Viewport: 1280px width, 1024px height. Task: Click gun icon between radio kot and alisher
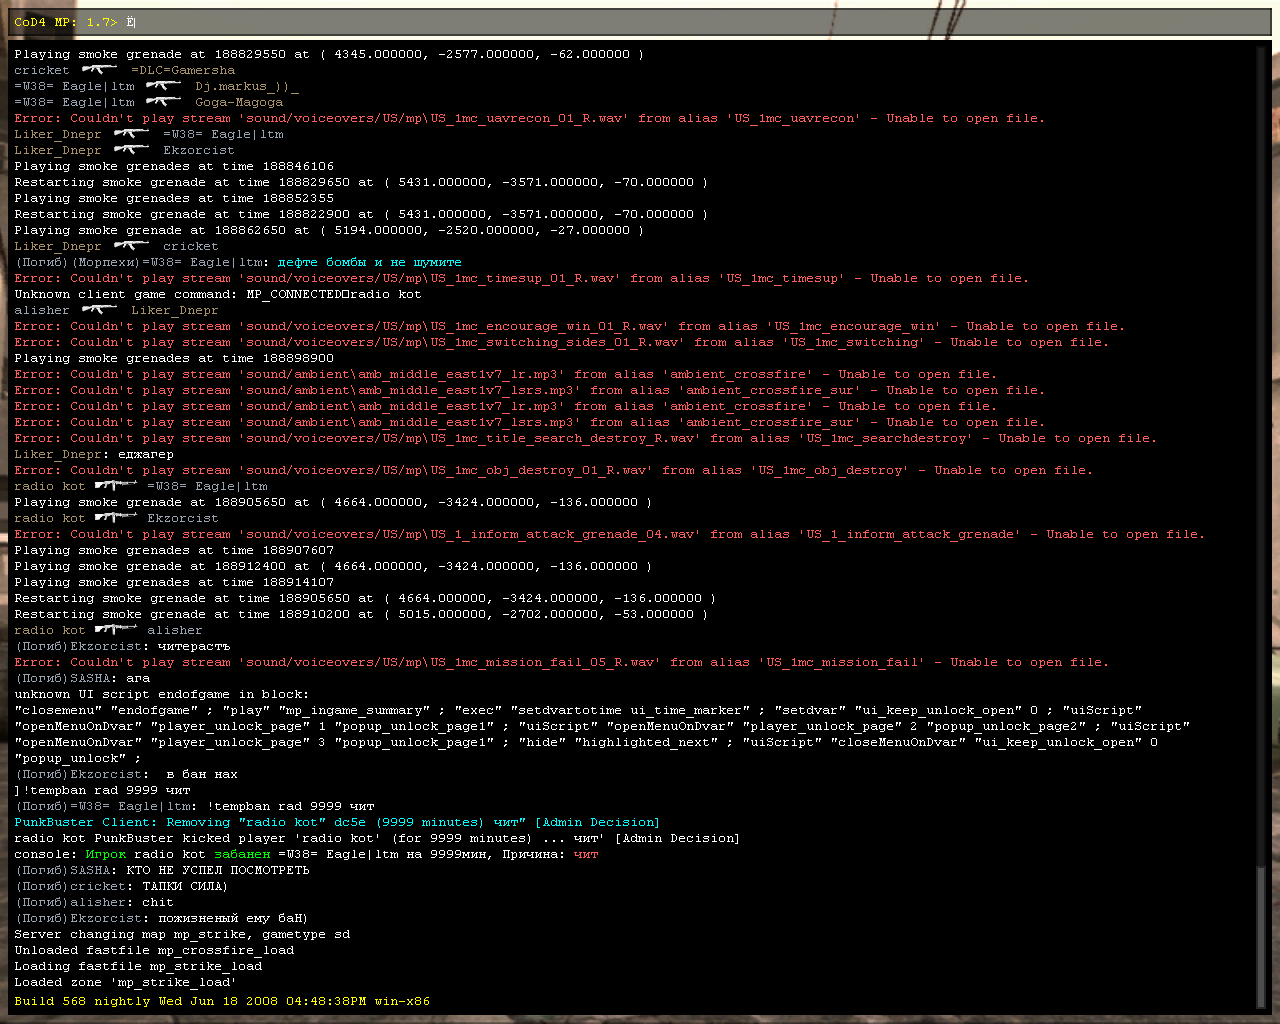pos(116,629)
